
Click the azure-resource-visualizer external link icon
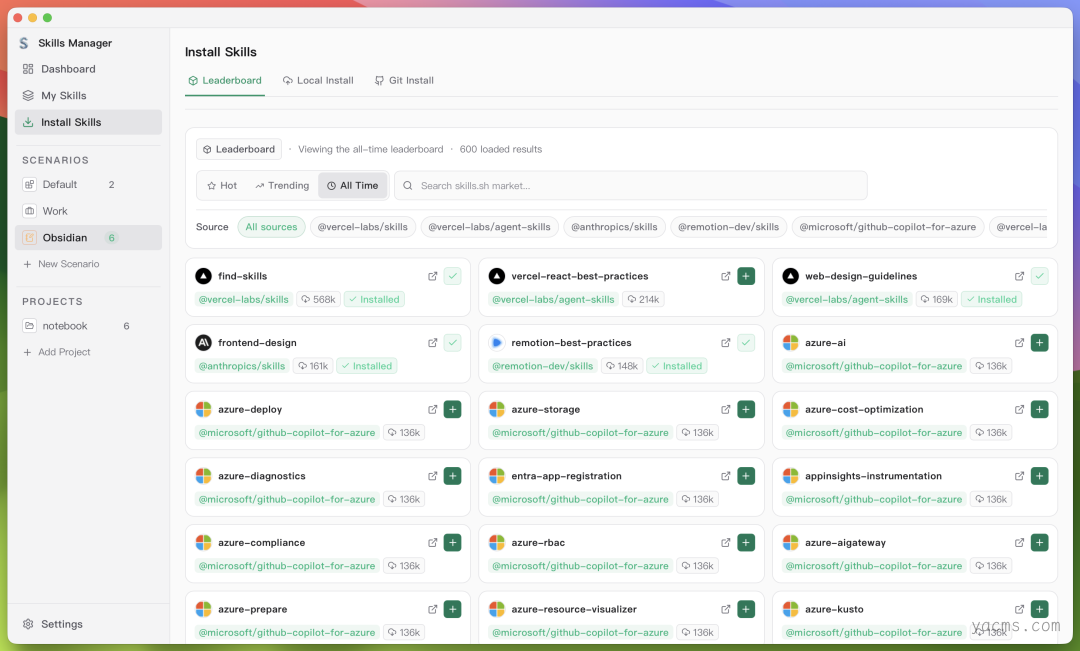coord(726,609)
